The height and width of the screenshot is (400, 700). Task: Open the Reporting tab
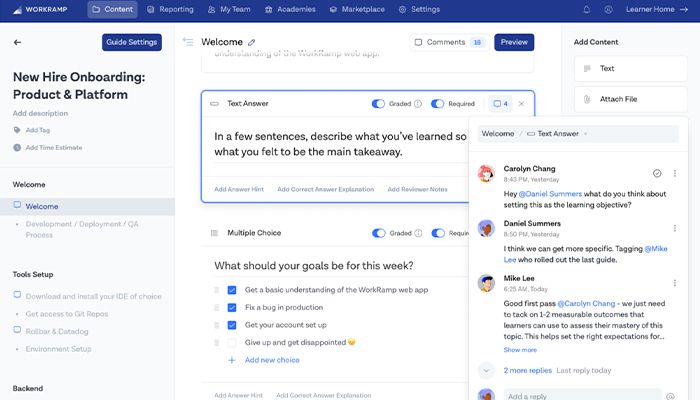click(171, 9)
